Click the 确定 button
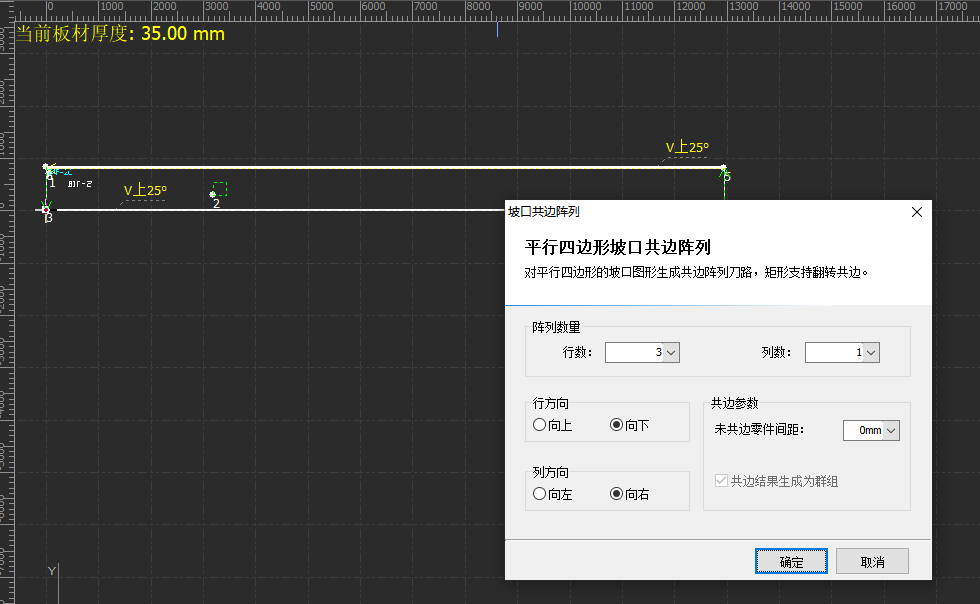Image resolution: width=980 pixels, height=604 pixels. coord(791,561)
